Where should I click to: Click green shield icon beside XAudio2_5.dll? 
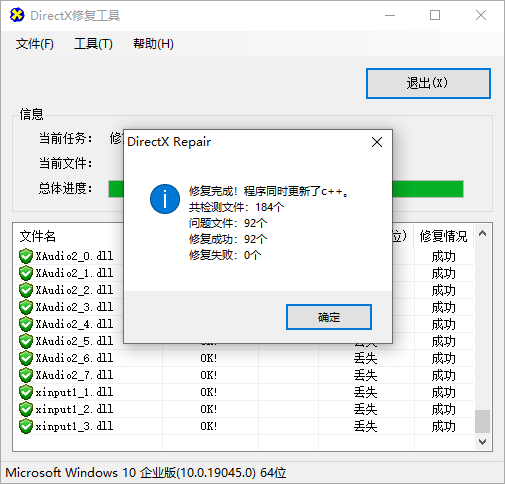tap(26, 341)
